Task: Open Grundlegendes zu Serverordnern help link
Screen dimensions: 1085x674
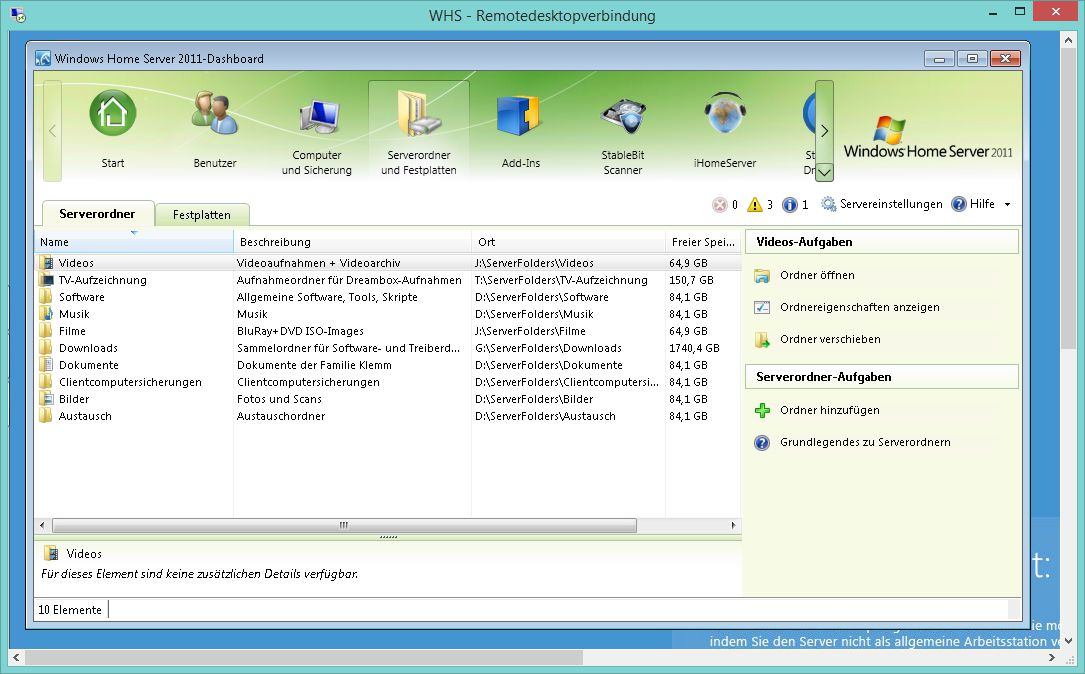Action: click(x=865, y=442)
